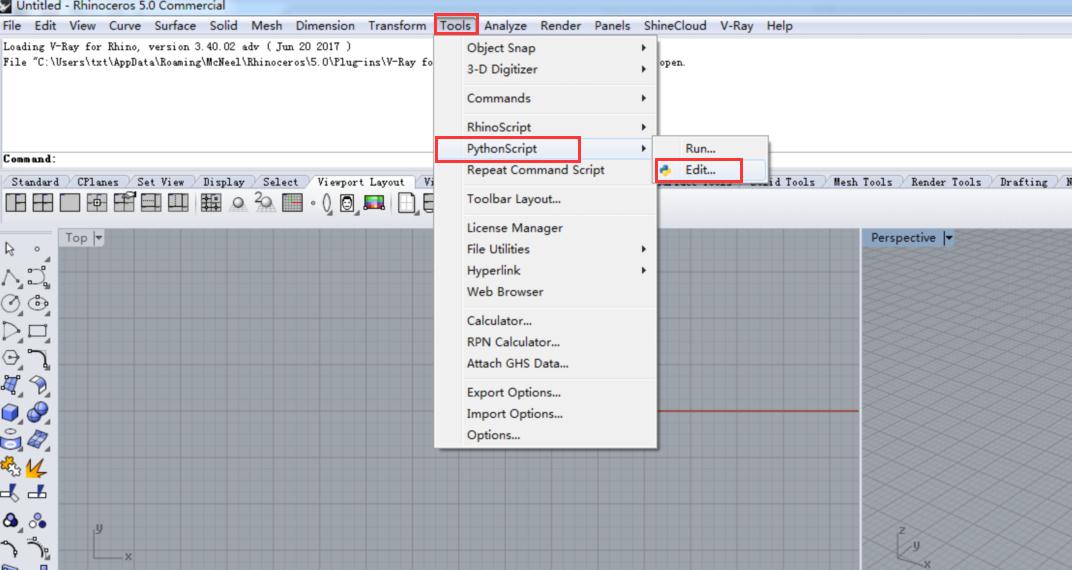The image size is (1072, 570).
Task: Open the Curve menu
Action: click(124, 25)
